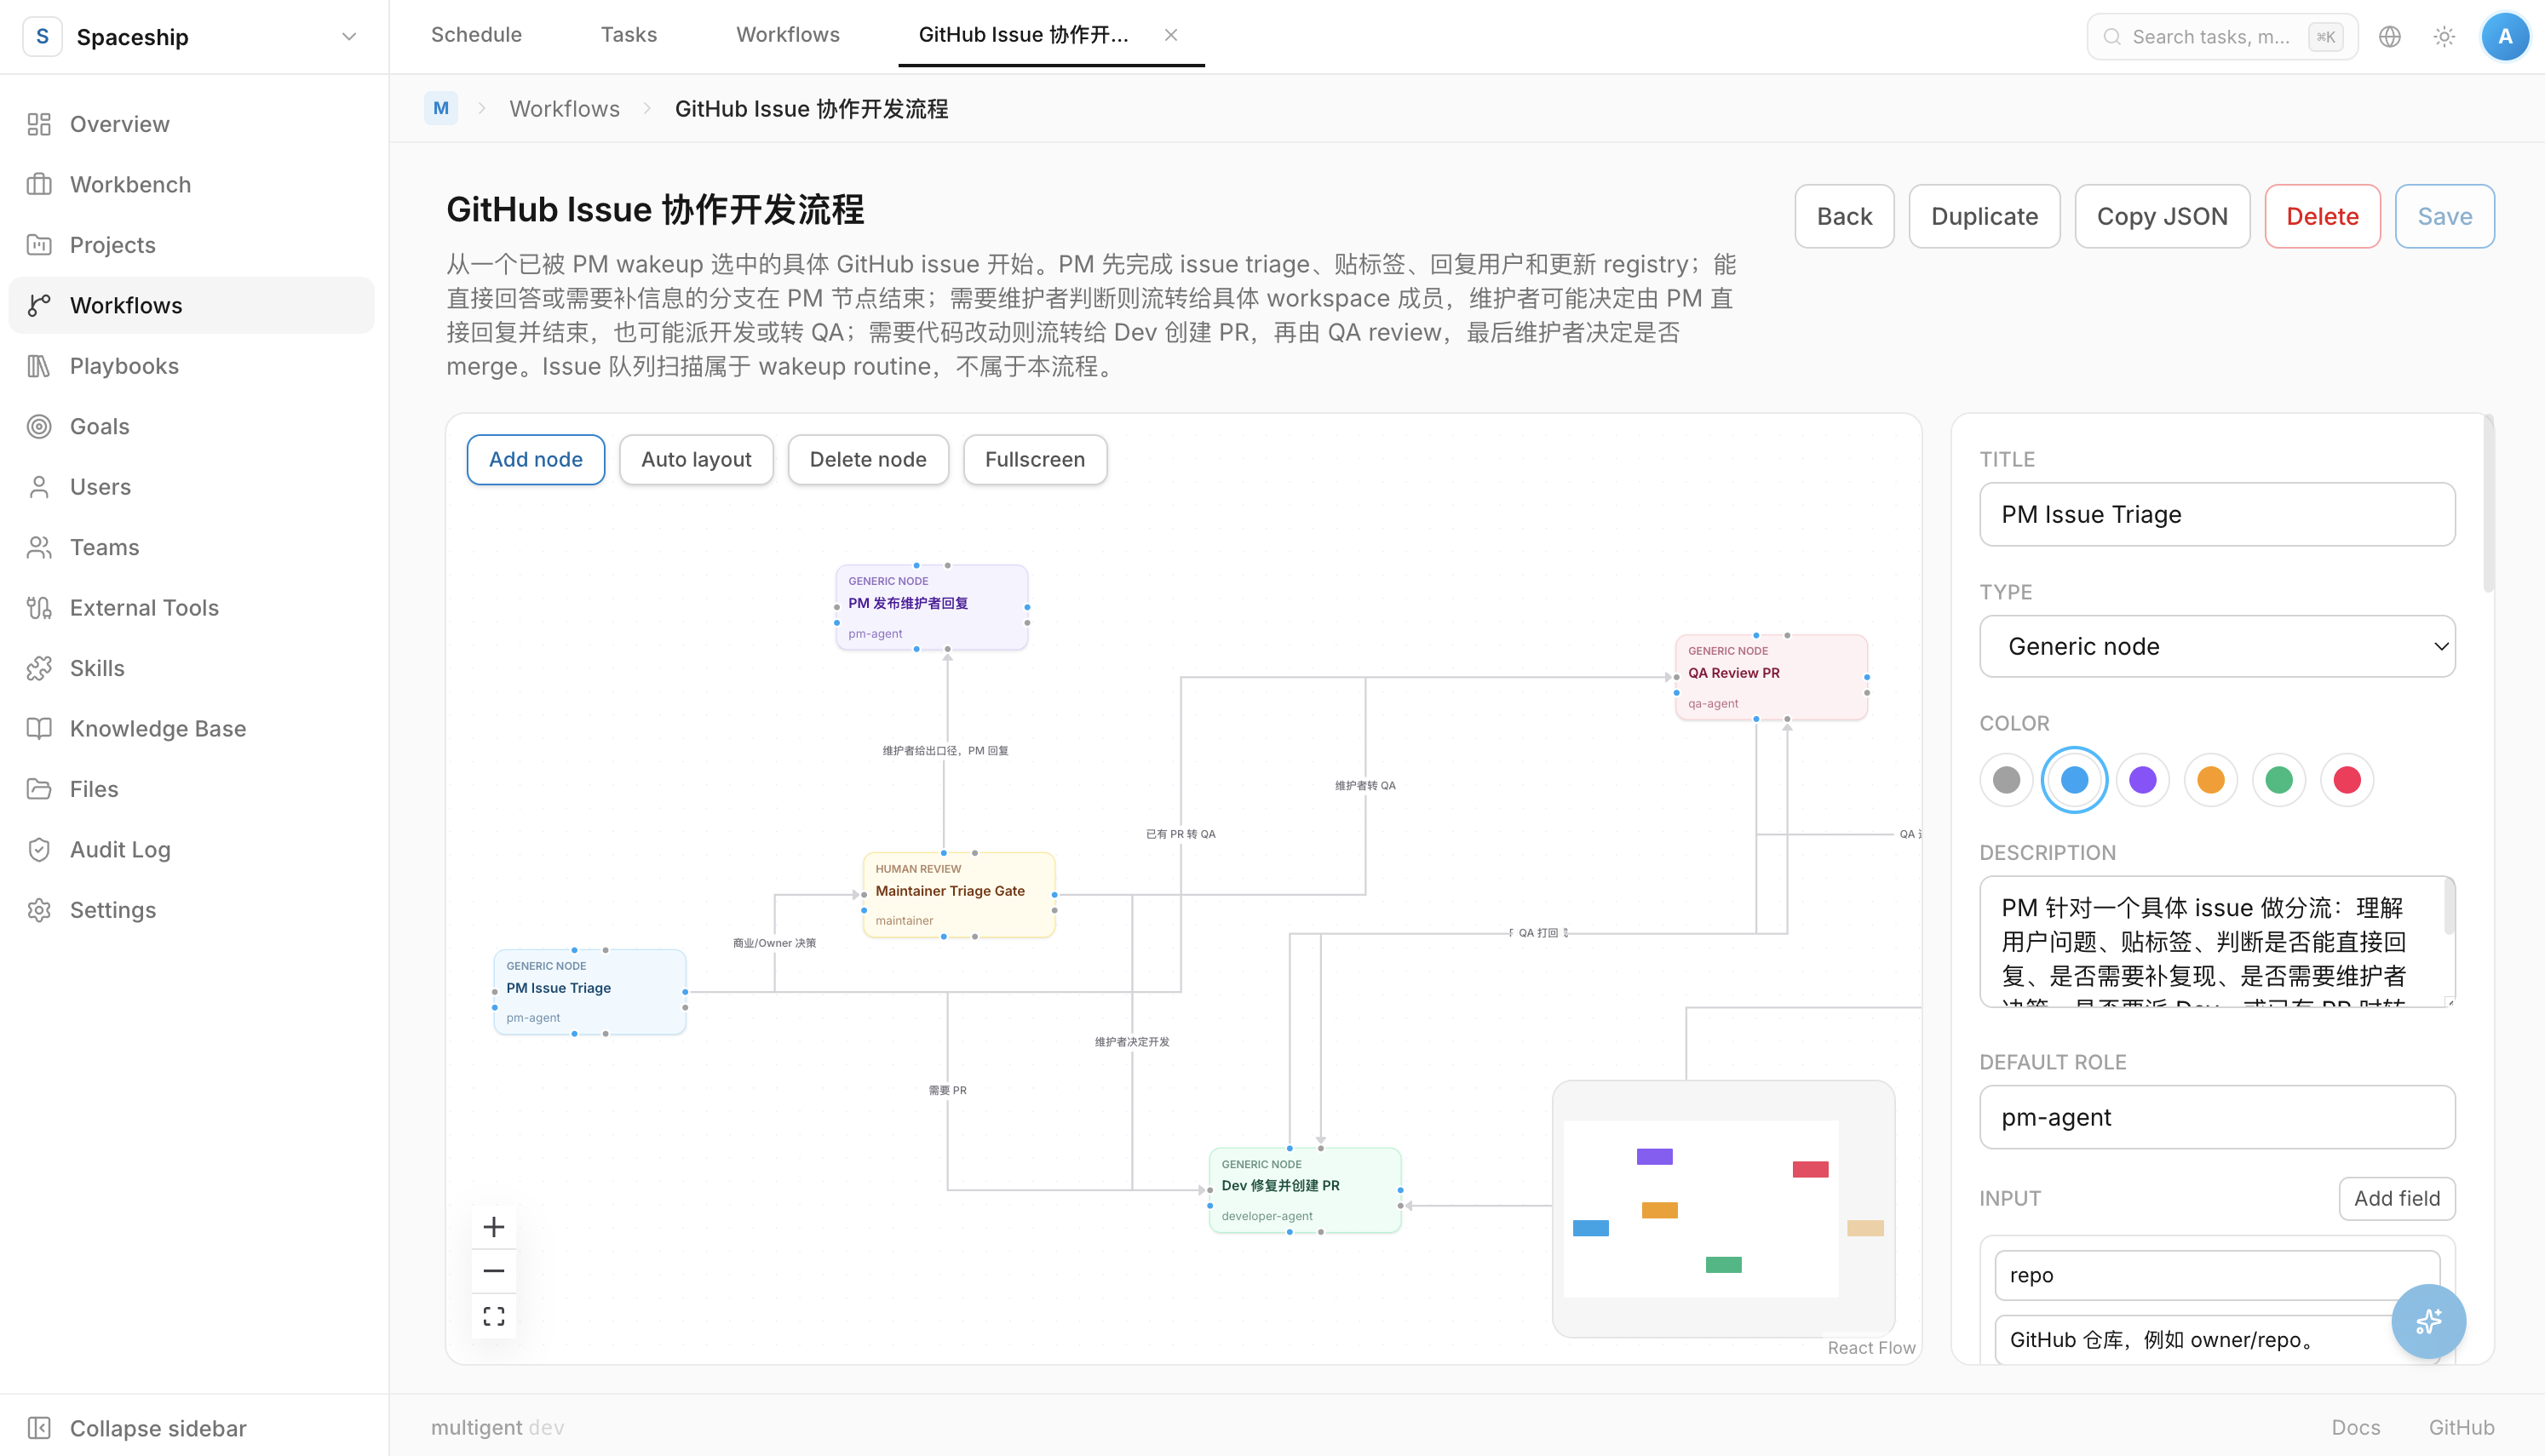Screen dimensions: 2545x1456
Task: Click the Teams people icon
Action: 39,547
